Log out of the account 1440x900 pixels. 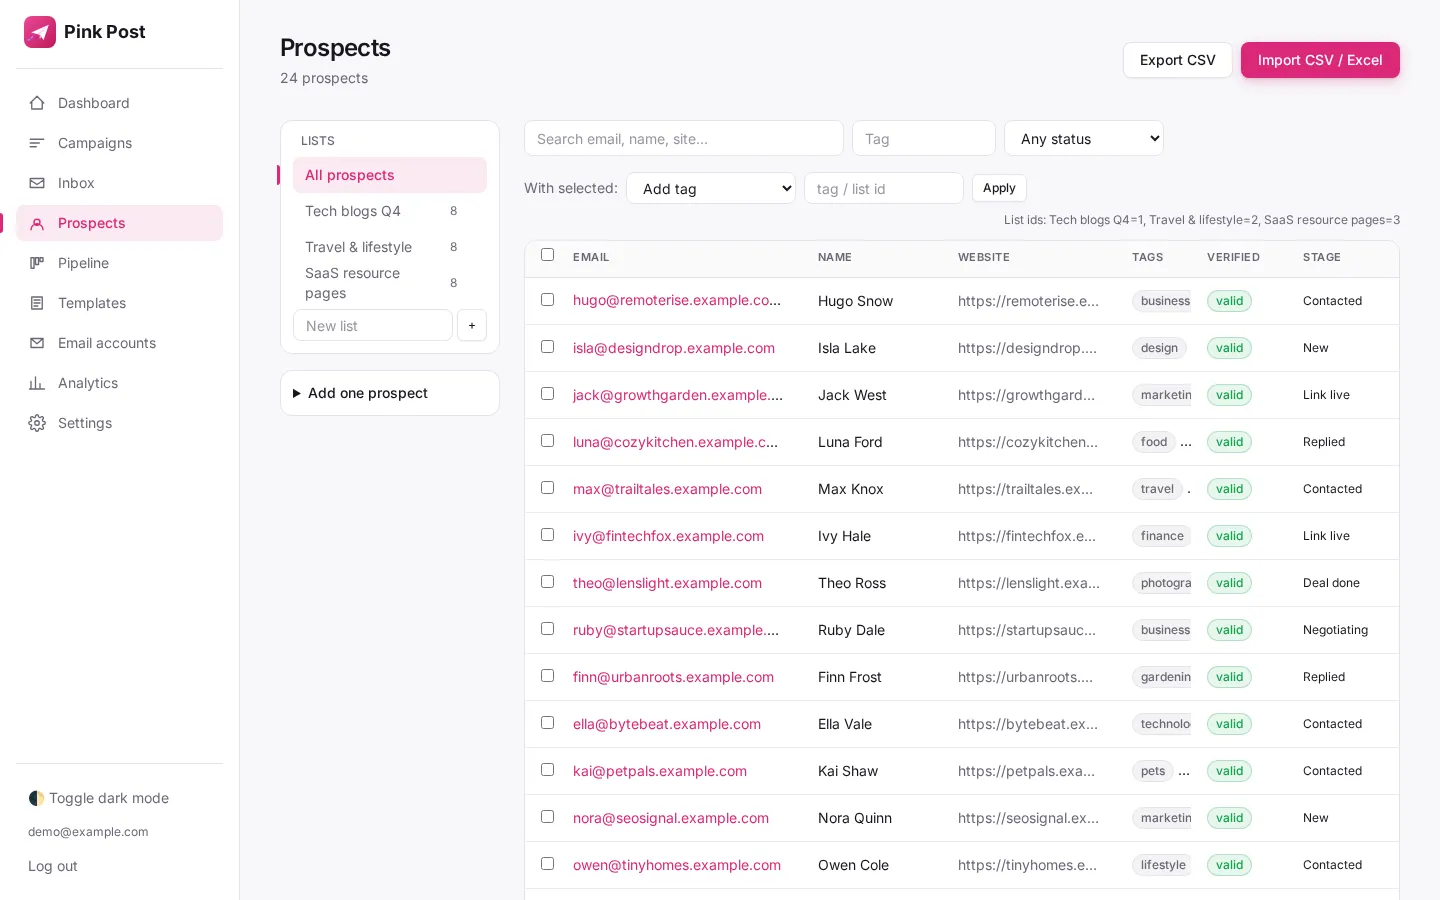53,866
